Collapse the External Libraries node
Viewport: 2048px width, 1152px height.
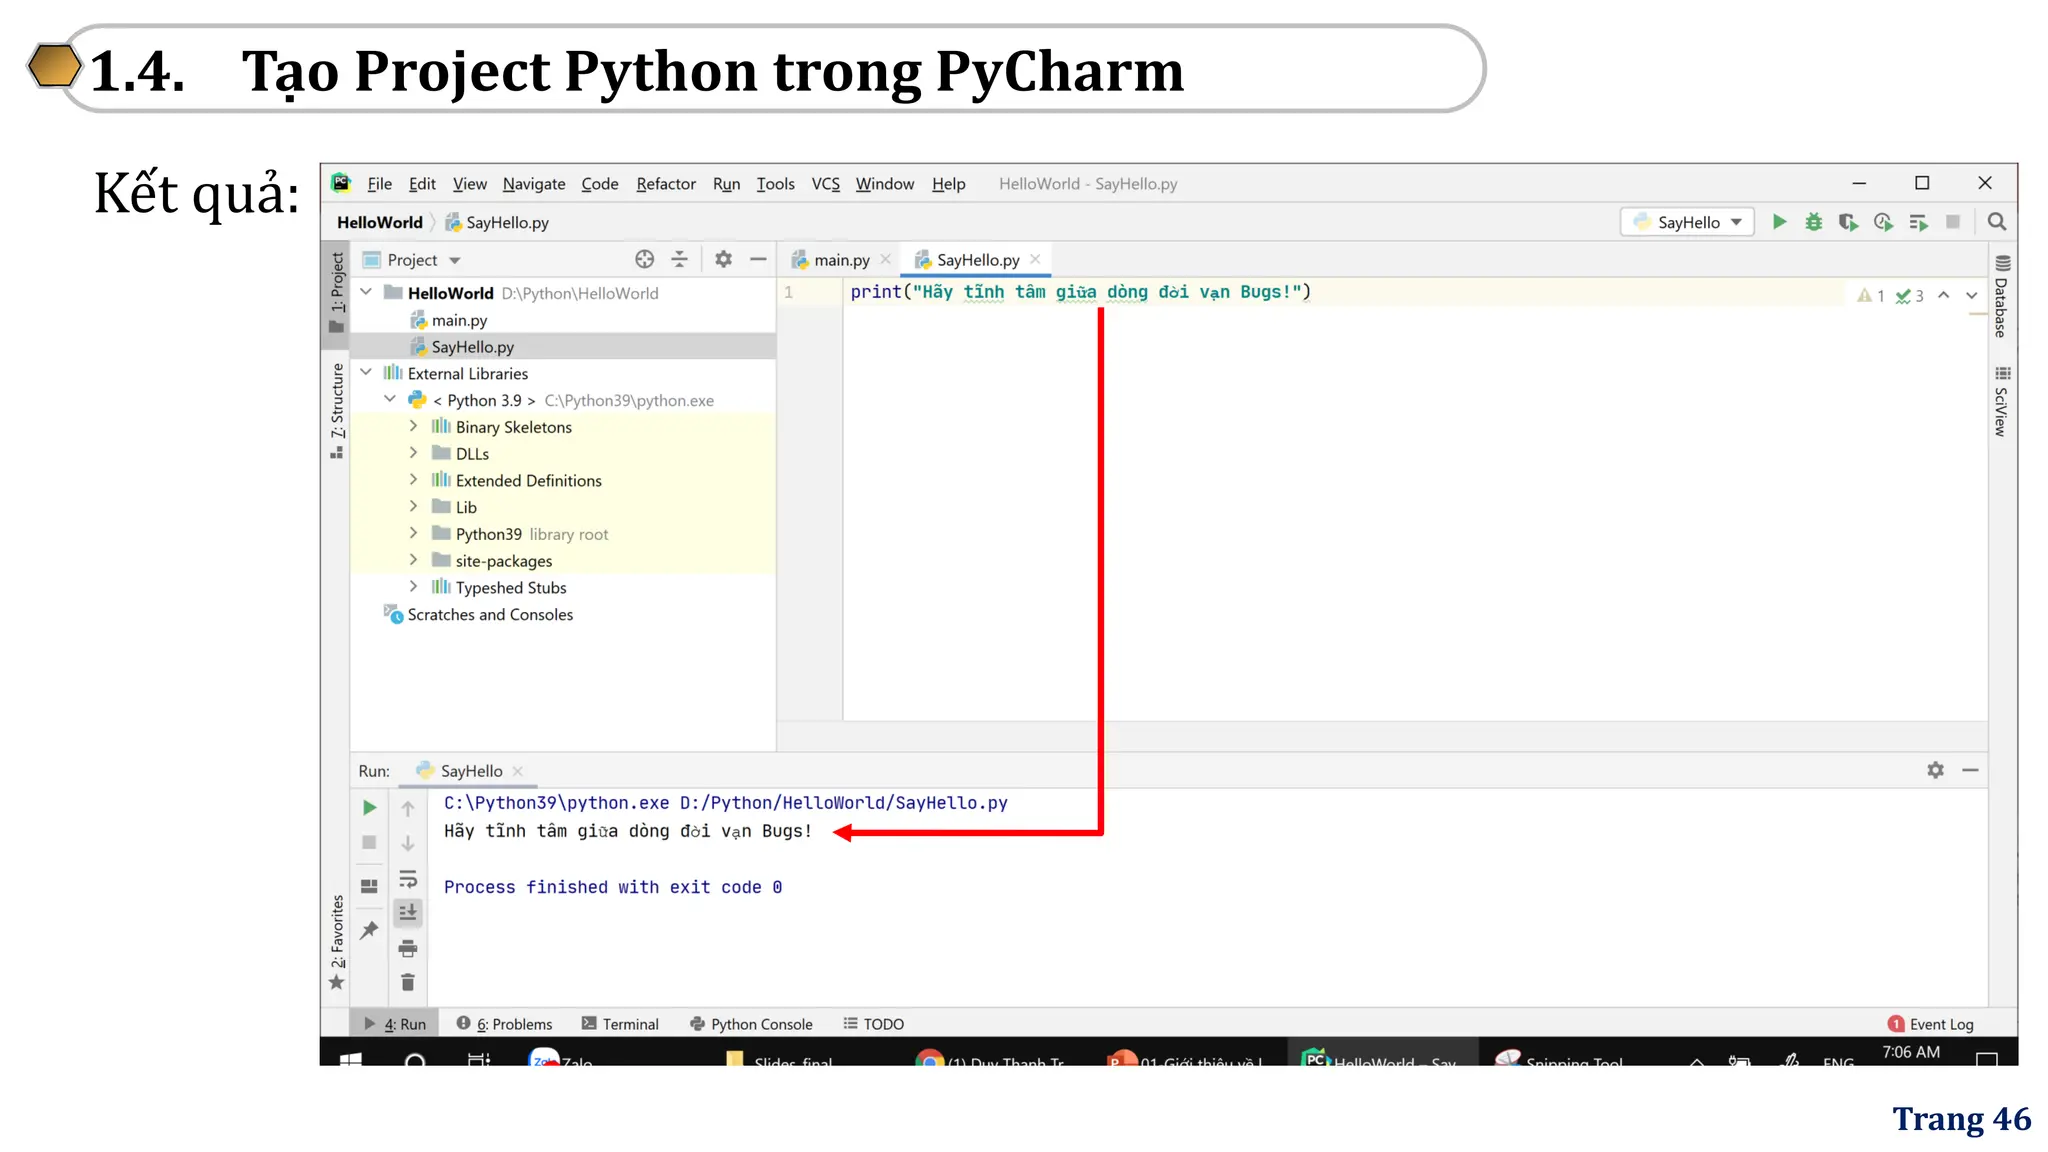366,373
